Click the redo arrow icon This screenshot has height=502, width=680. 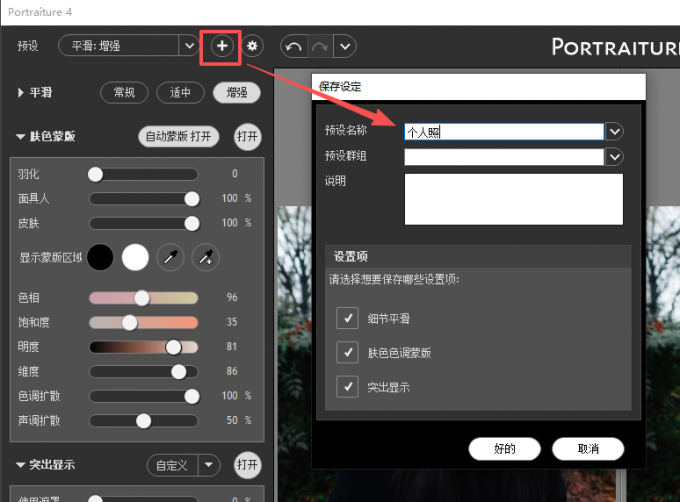pos(320,46)
